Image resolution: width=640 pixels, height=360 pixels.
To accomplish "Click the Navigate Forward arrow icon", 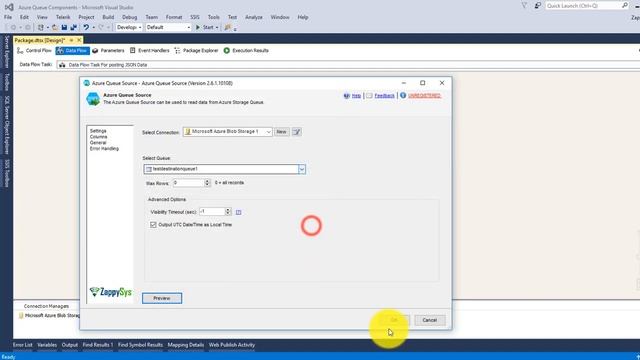I will [x=27, y=27].
